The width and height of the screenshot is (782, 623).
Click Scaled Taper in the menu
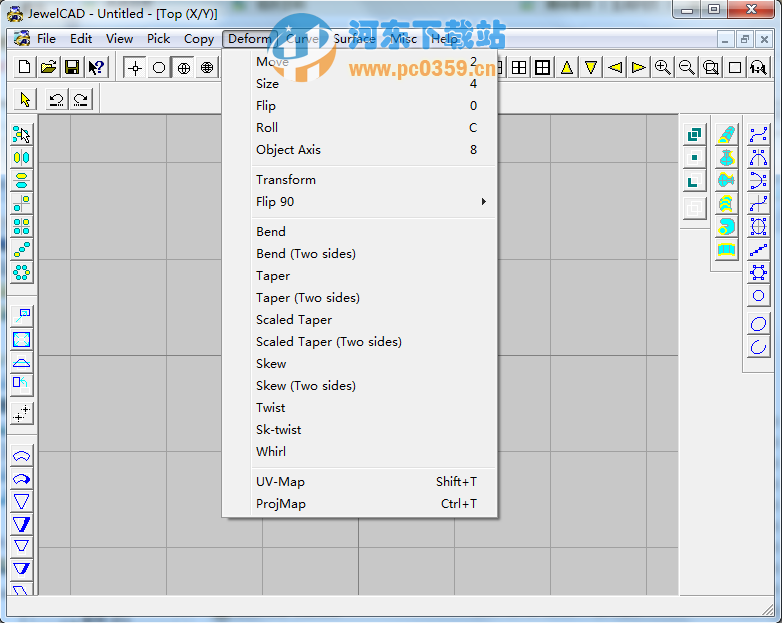[x=294, y=319]
